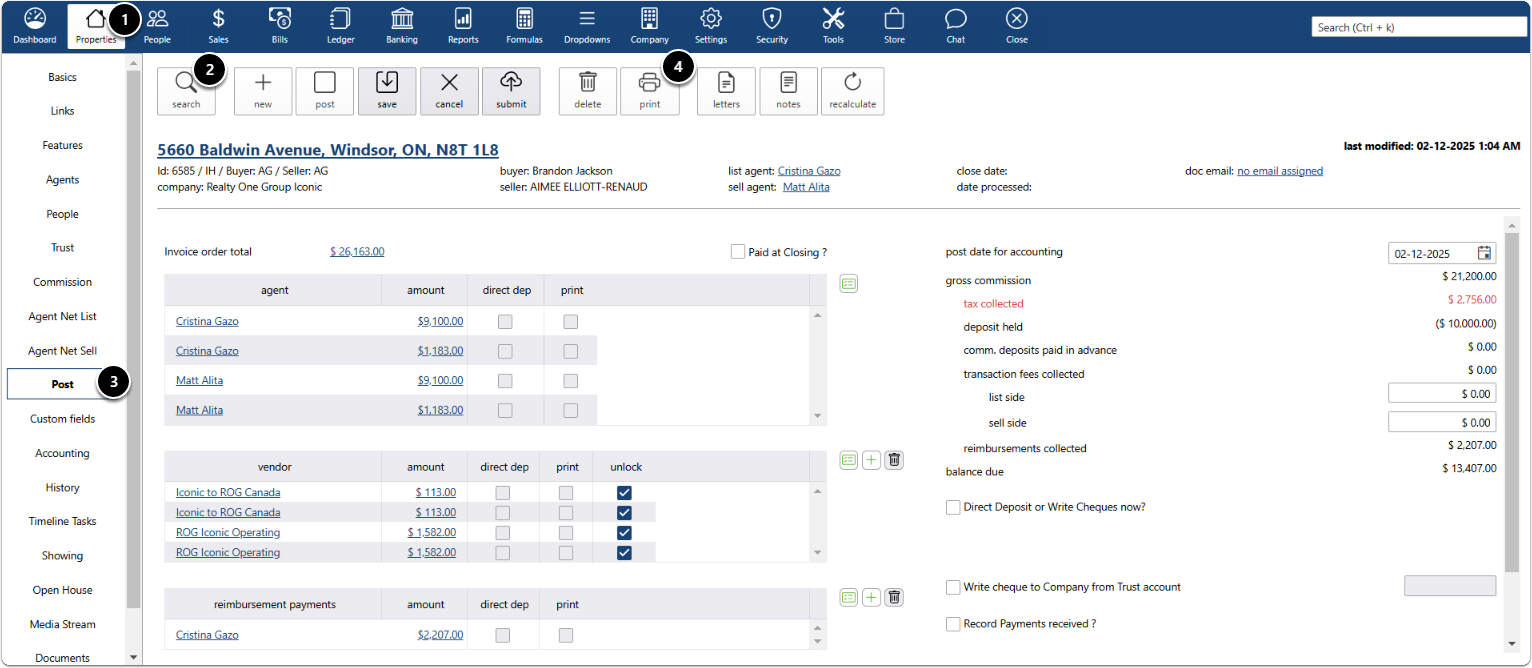
Task: Open the Settings gear
Action: (x=711, y=26)
